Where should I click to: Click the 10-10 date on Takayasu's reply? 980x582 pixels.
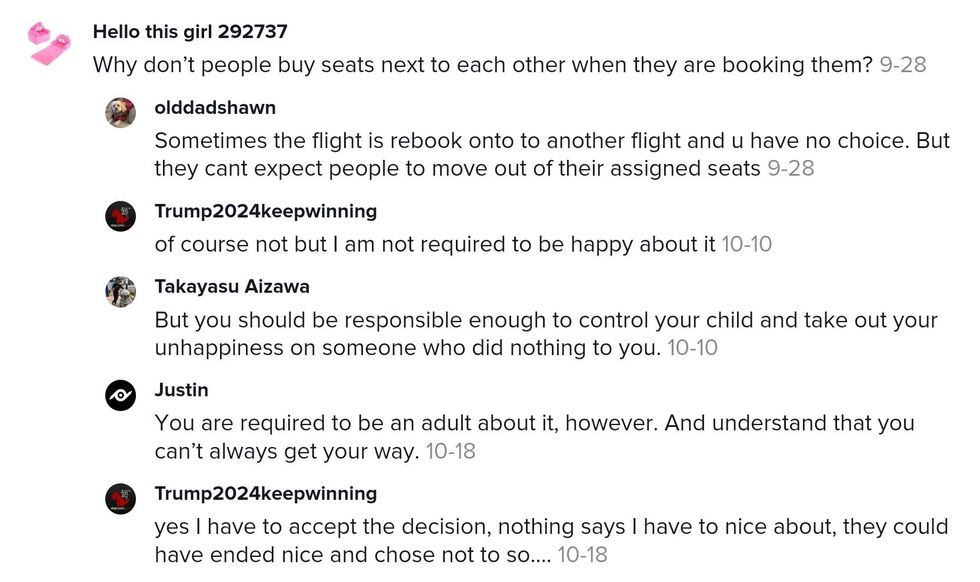692,348
